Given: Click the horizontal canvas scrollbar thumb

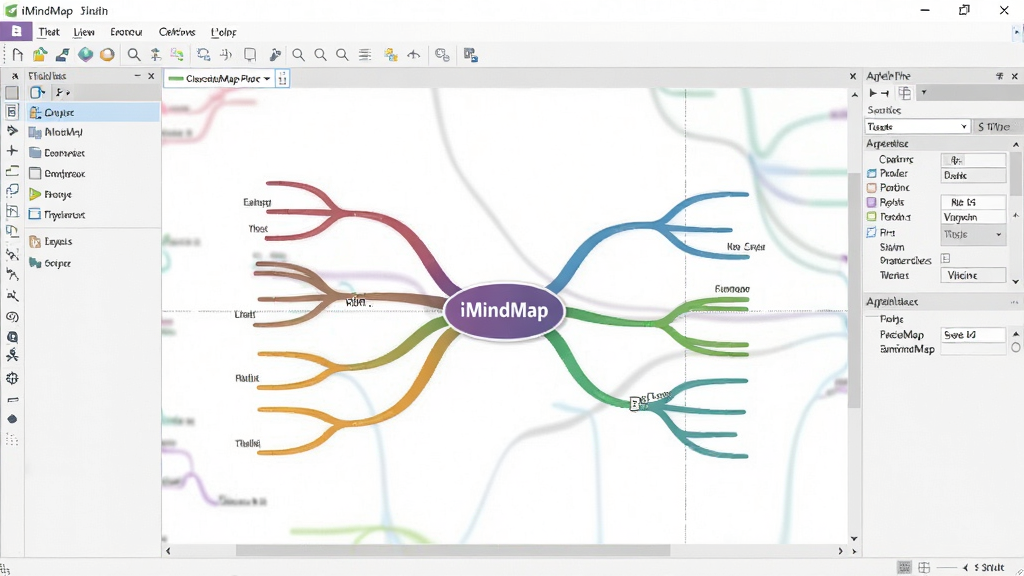Looking at the screenshot, I should click(453, 551).
